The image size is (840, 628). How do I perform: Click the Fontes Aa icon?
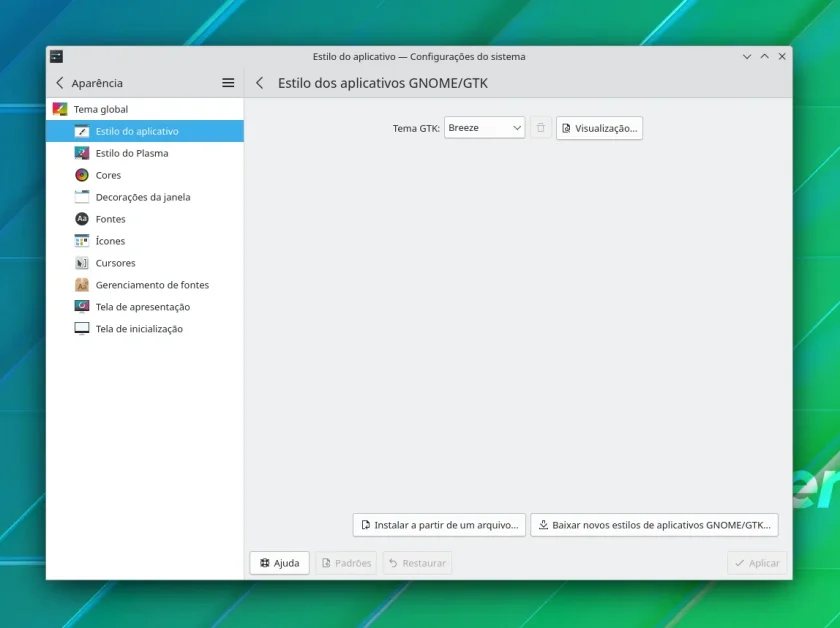coord(81,219)
